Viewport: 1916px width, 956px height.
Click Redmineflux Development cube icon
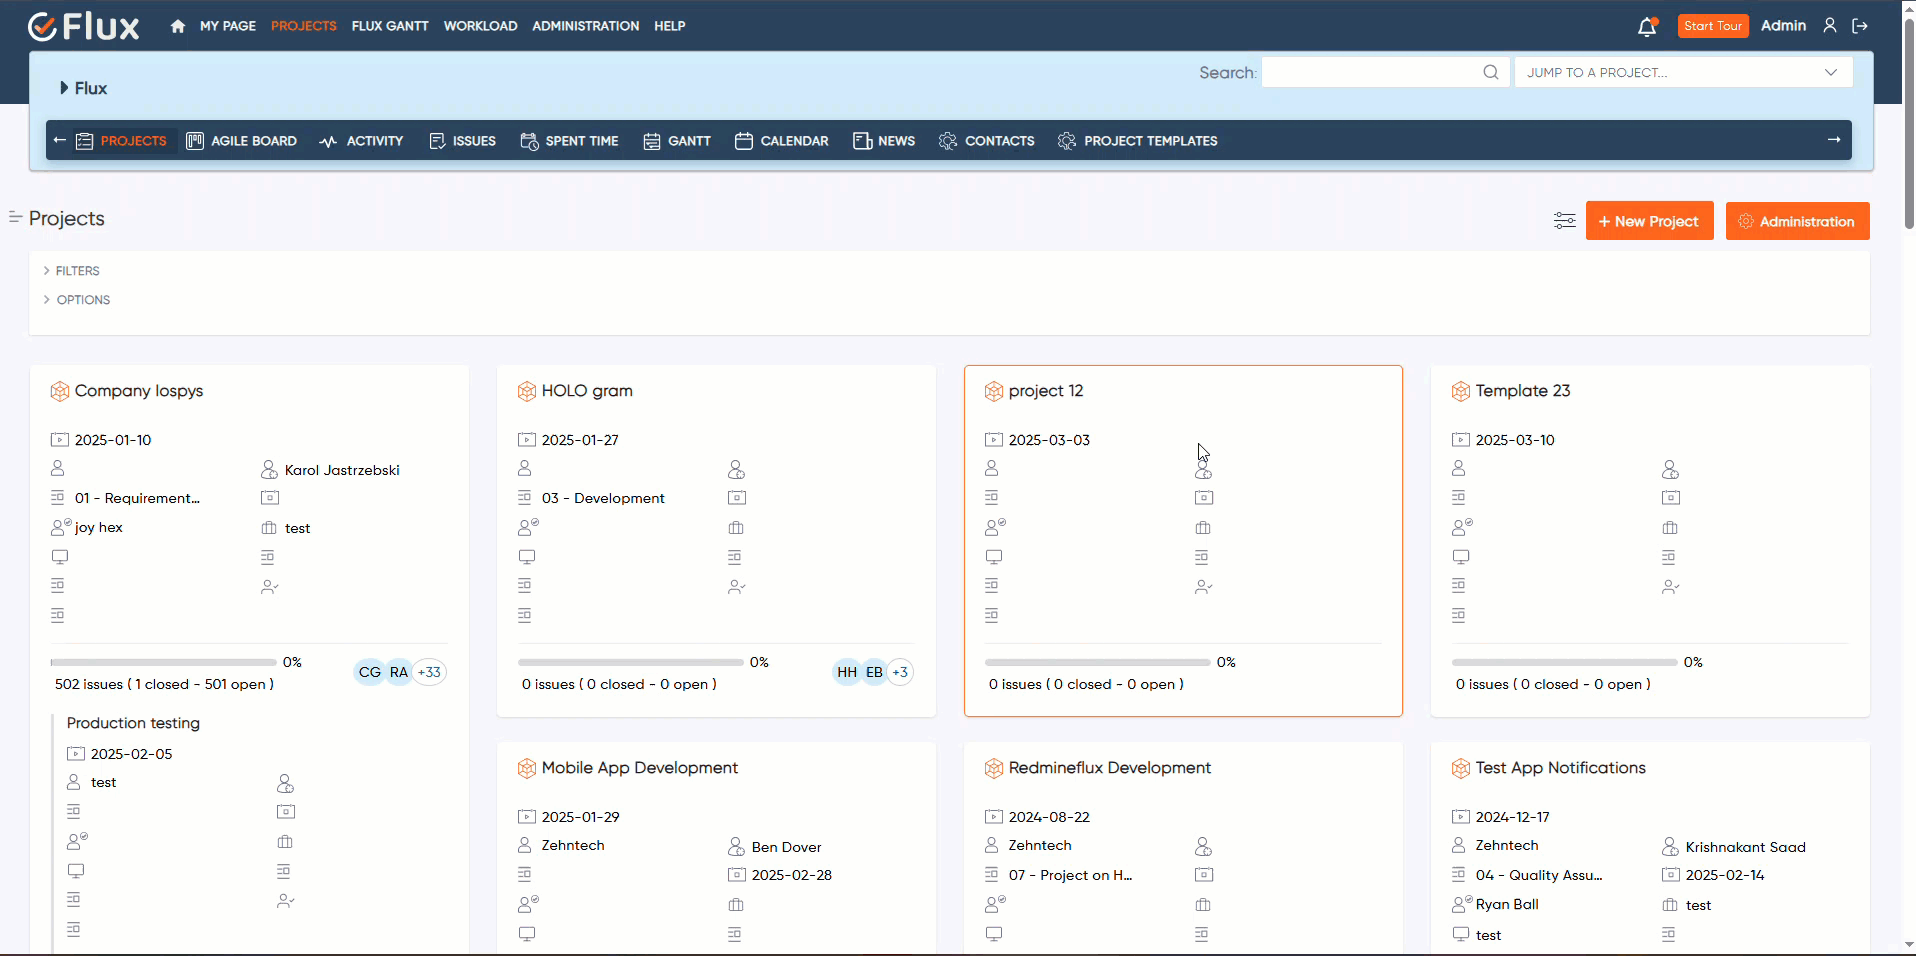[x=994, y=768]
